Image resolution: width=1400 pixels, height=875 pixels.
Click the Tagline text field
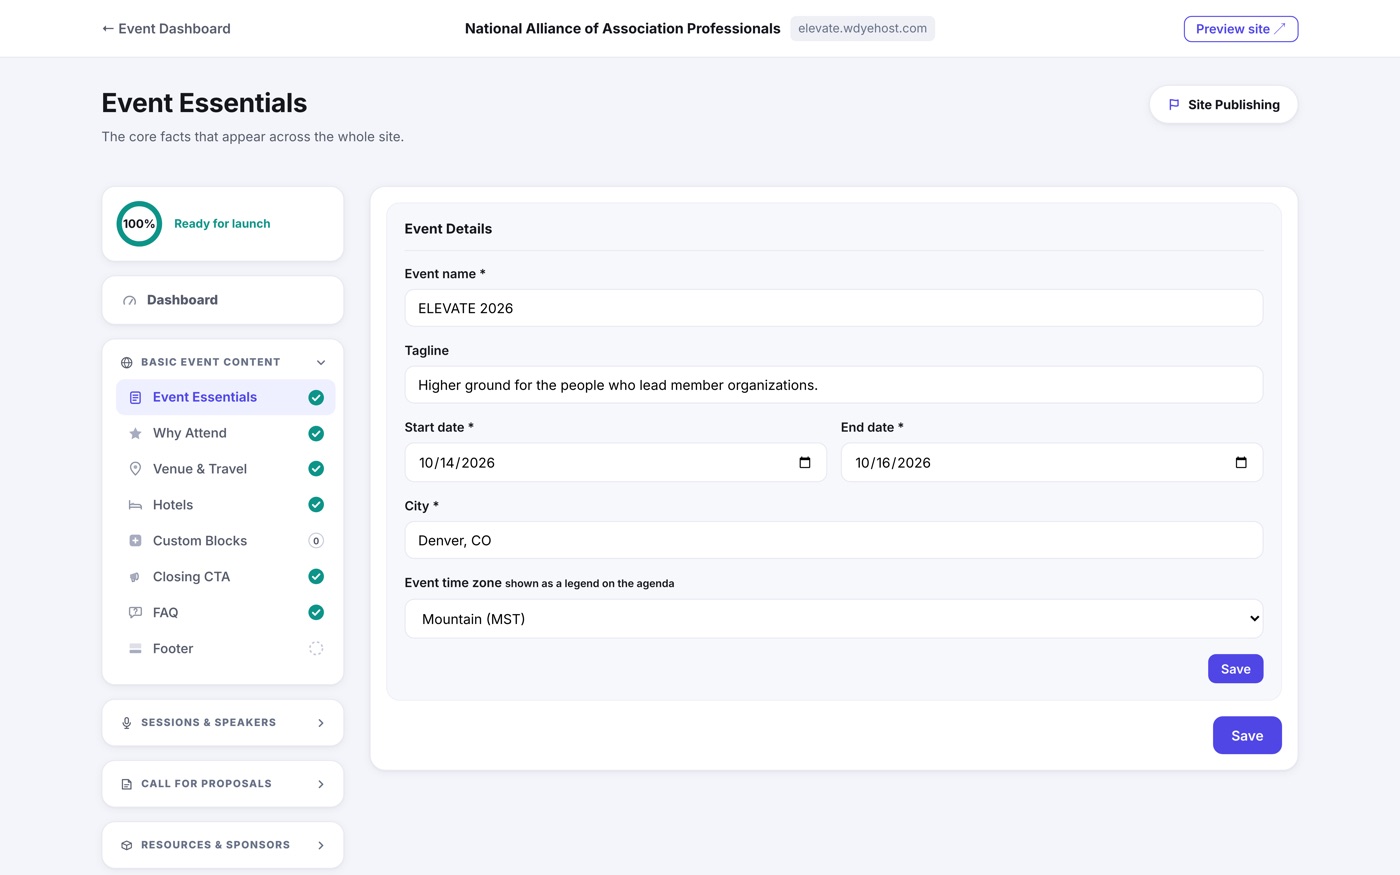pyautogui.click(x=833, y=385)
